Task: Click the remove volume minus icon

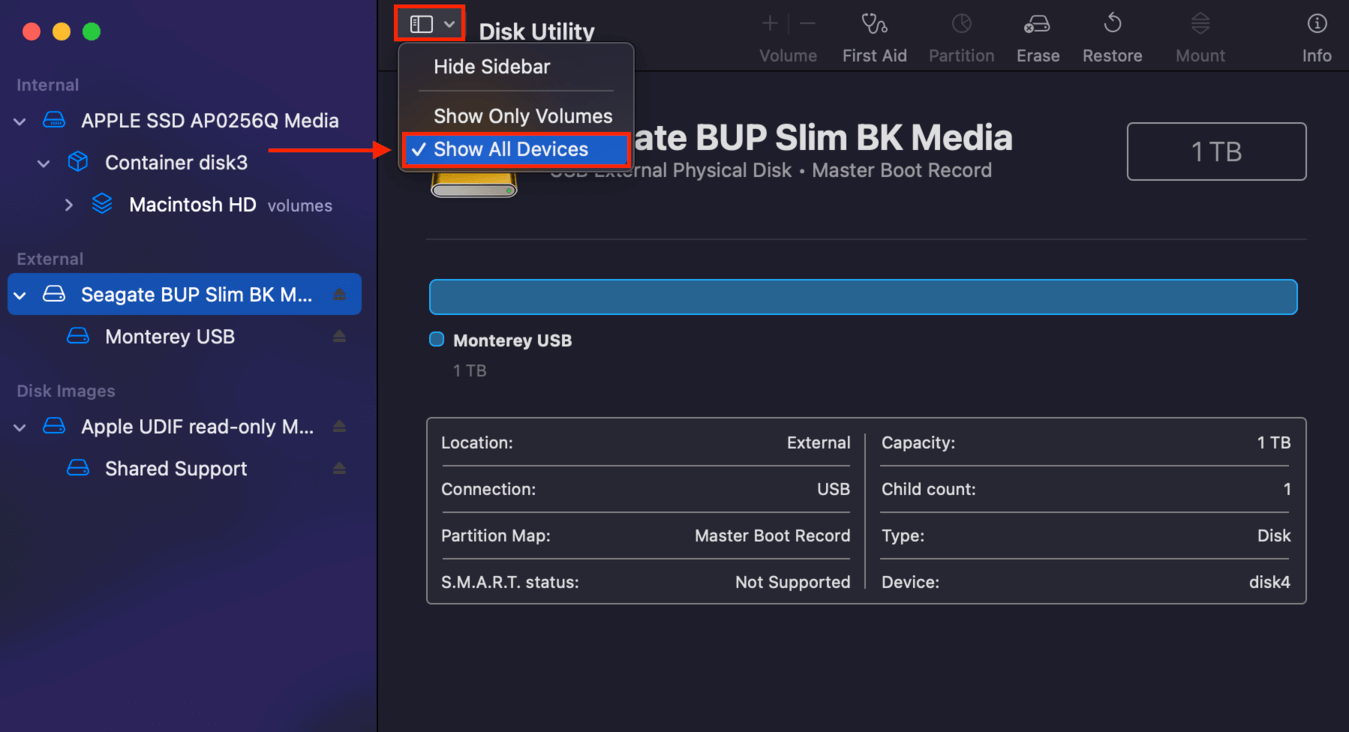Action: (808, 23)
